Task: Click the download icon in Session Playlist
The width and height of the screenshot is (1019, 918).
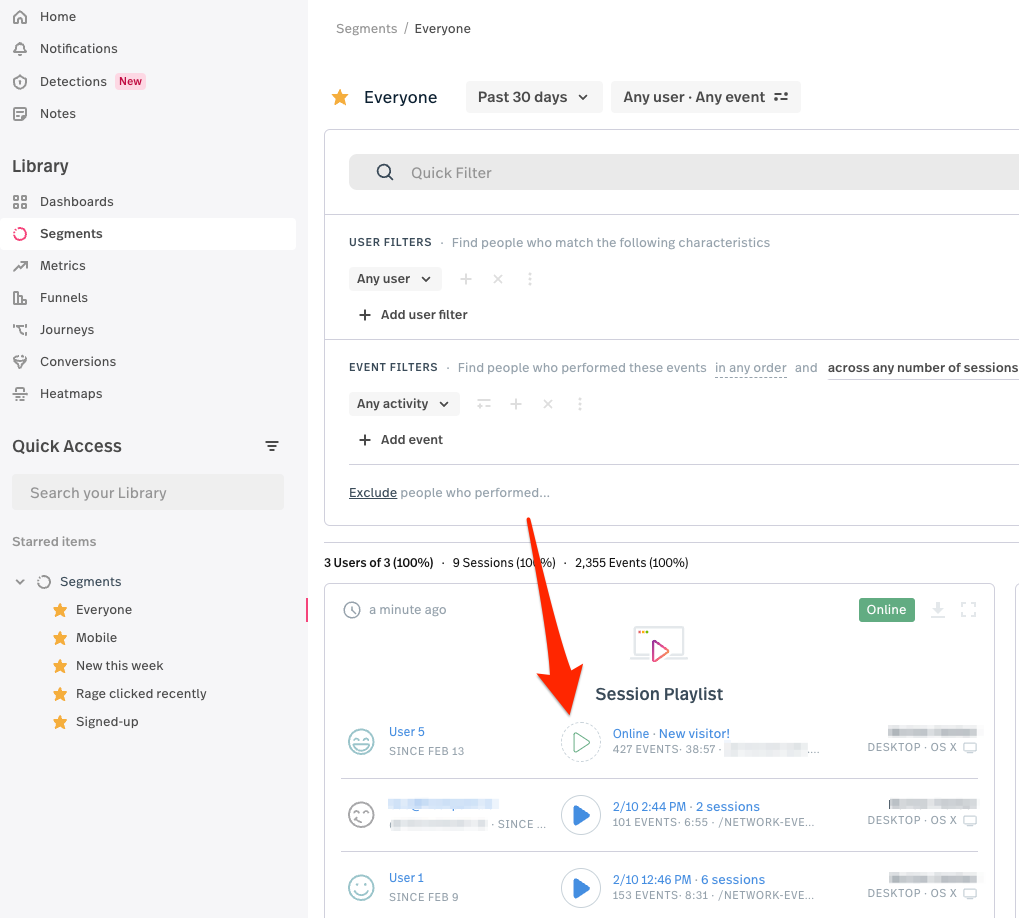Action: (938, 610)
